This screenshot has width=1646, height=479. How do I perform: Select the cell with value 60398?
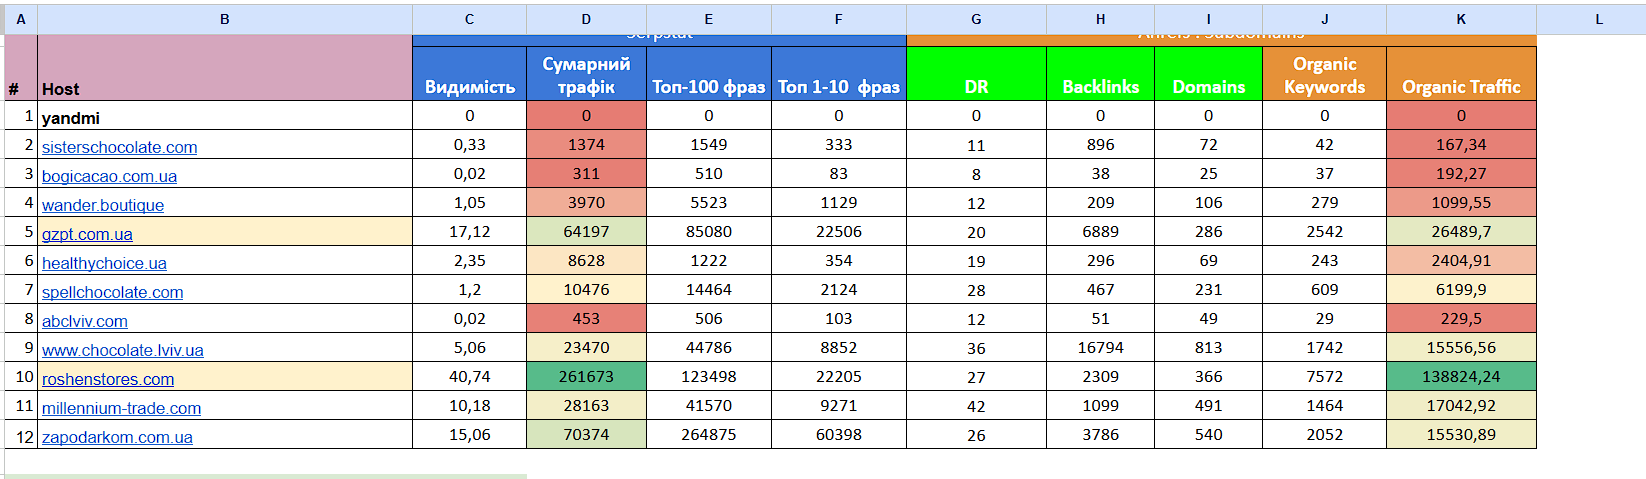tap(839, 435)
